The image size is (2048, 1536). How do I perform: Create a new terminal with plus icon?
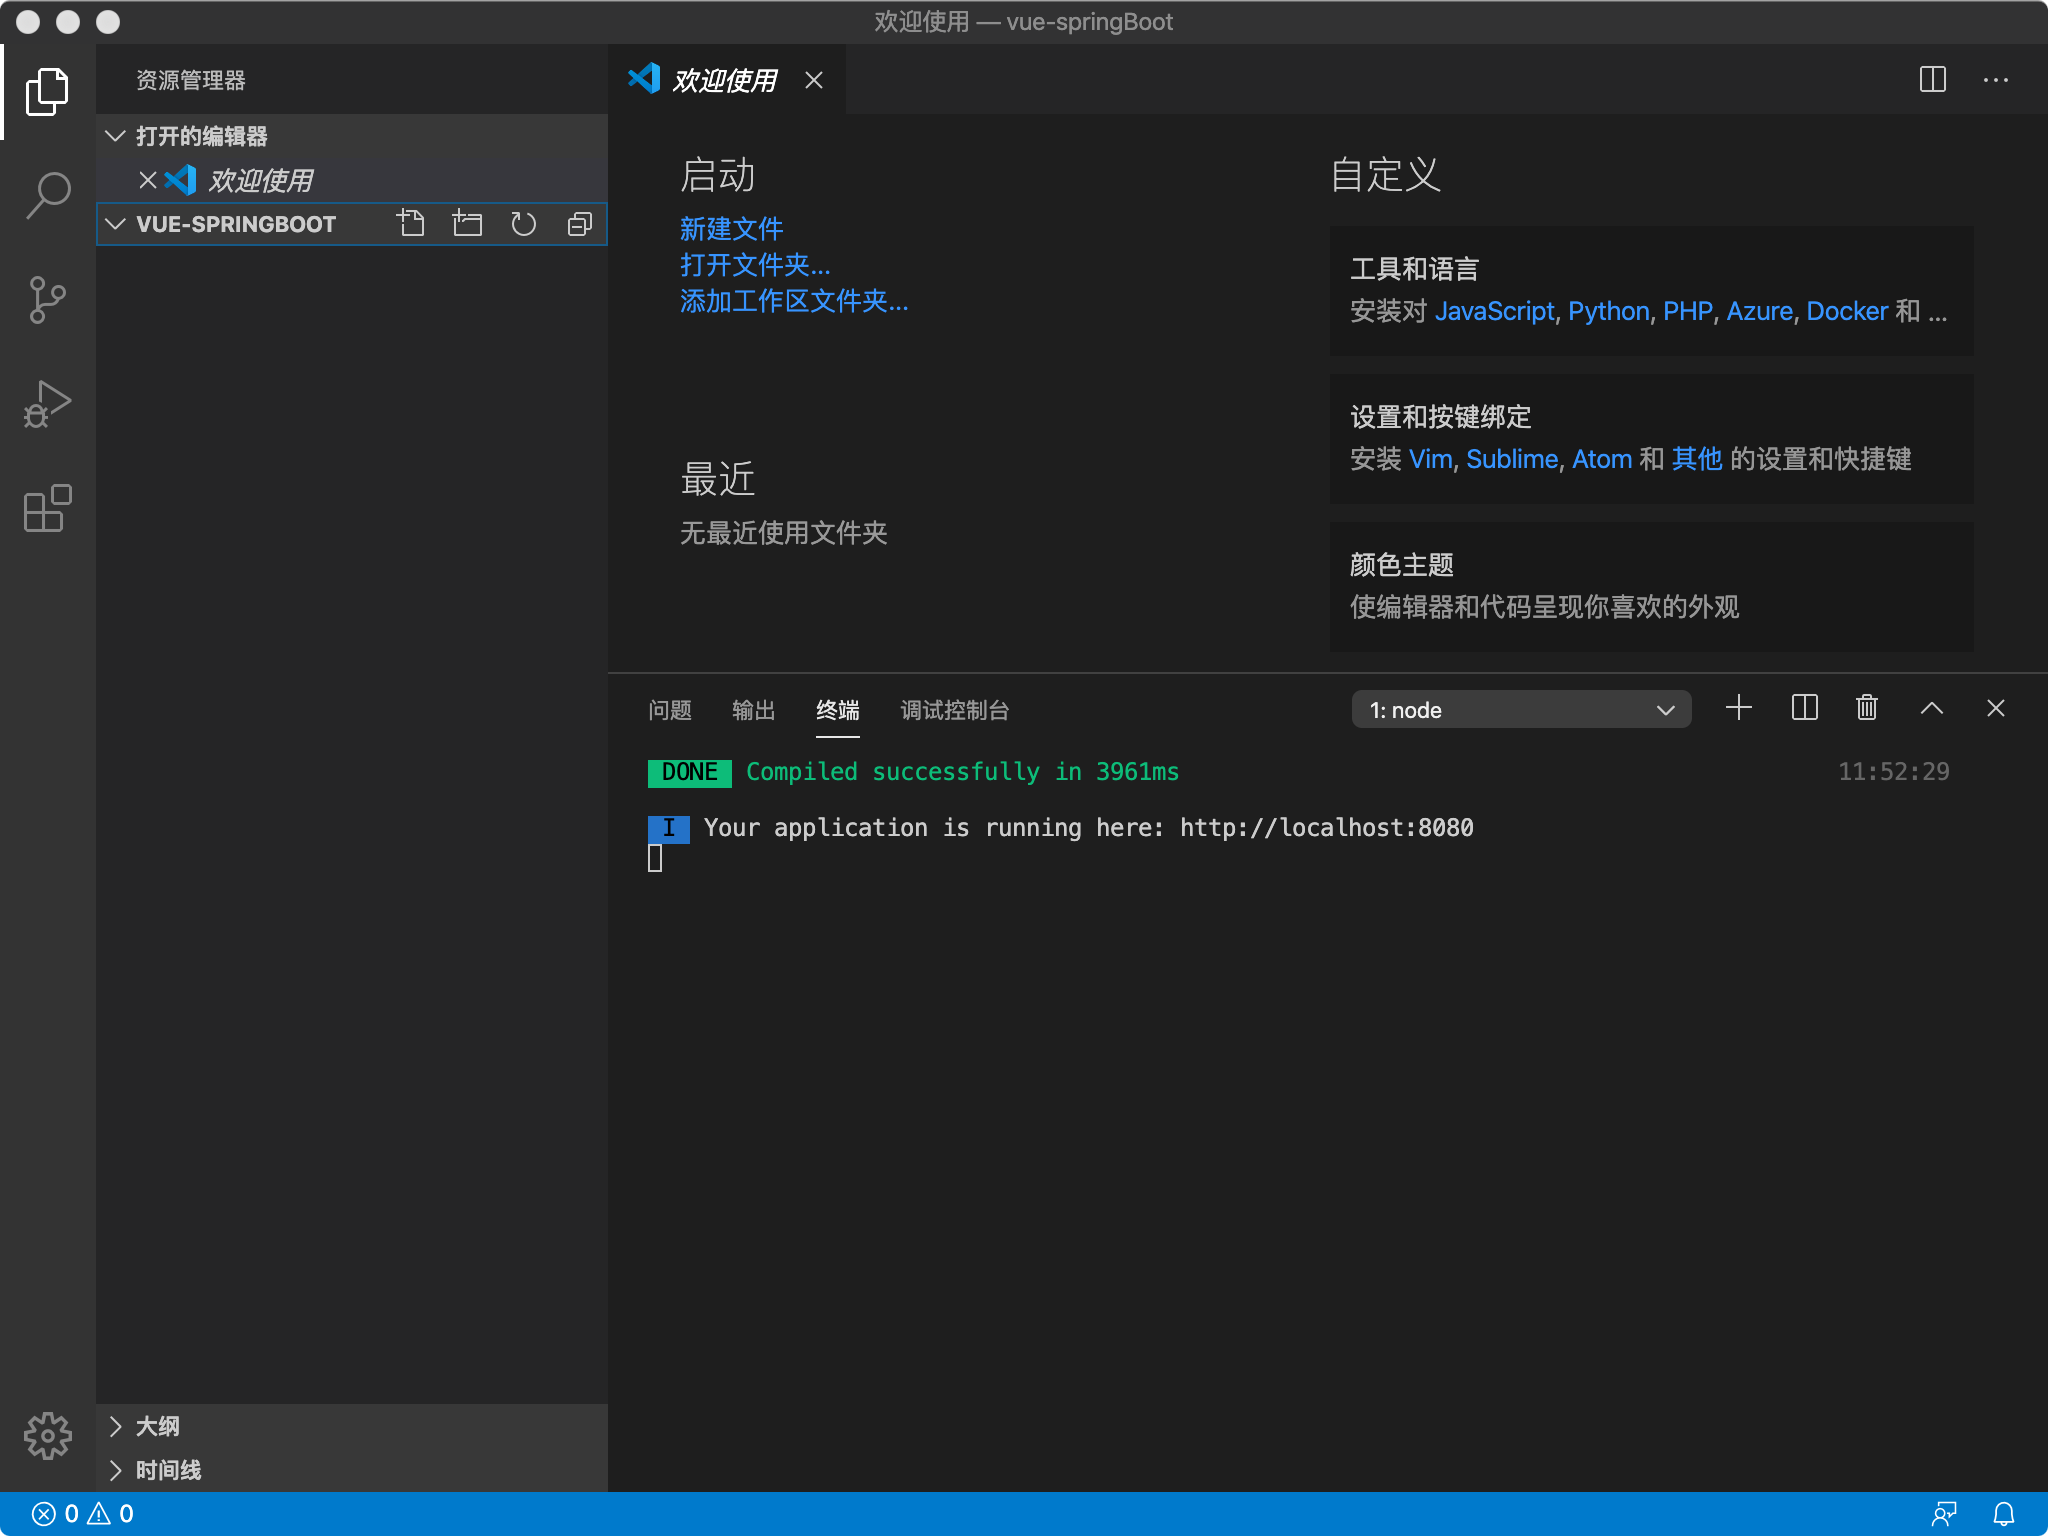pos(1739,709)
